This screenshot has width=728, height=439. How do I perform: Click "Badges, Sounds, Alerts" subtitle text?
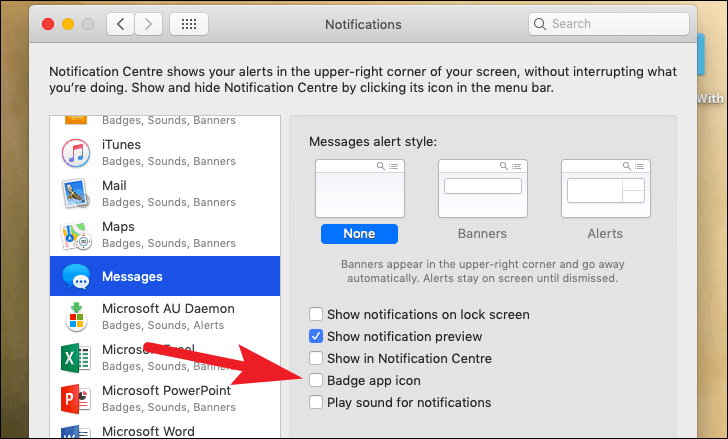point(163,325)
